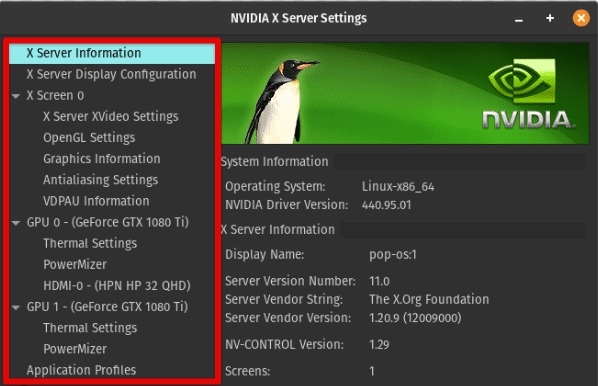Click the window title NVIDIA X Server Settings
The image size is (598, 386).
tap(299, 18)
